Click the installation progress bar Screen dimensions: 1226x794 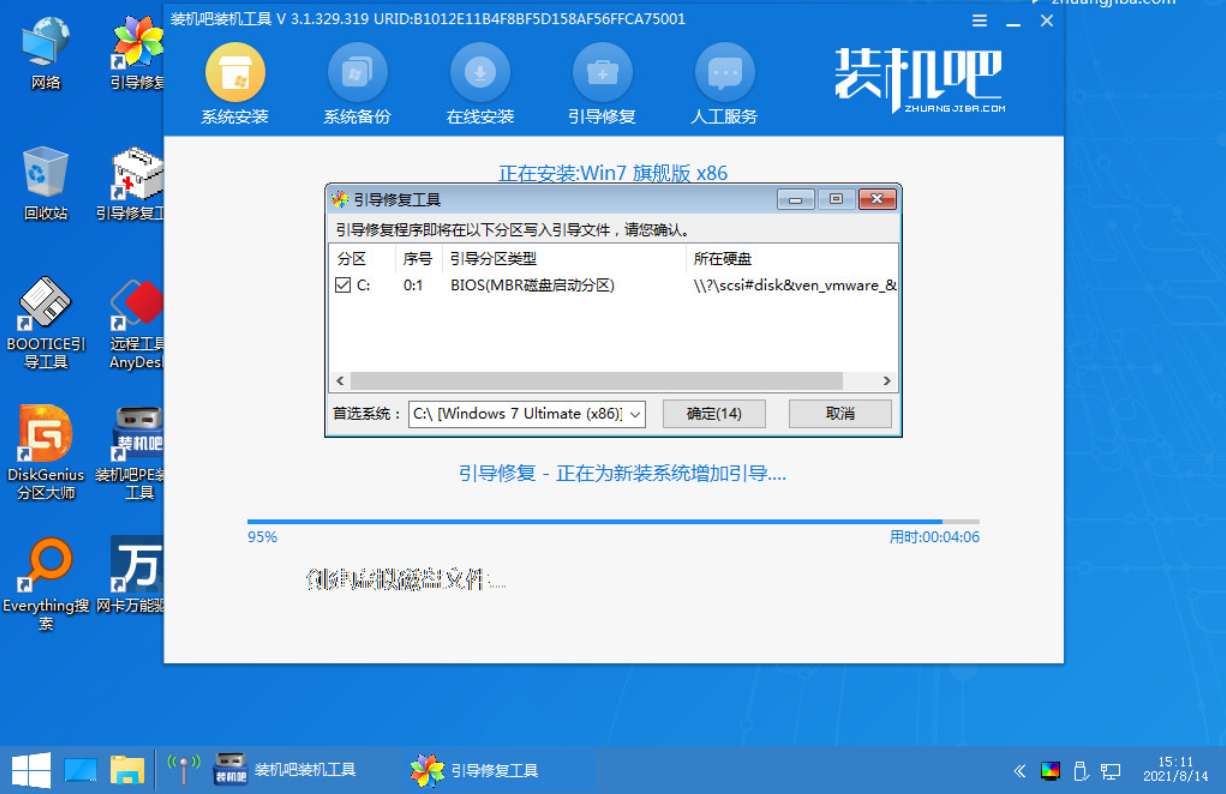tap(612, 521)
